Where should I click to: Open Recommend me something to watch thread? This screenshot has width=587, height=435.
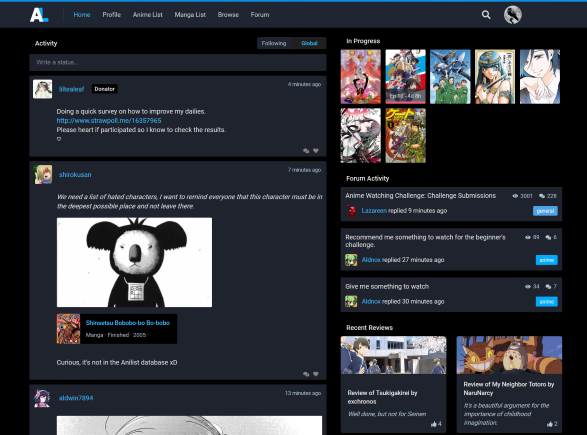pyautogui.click(x=425, y=241)
